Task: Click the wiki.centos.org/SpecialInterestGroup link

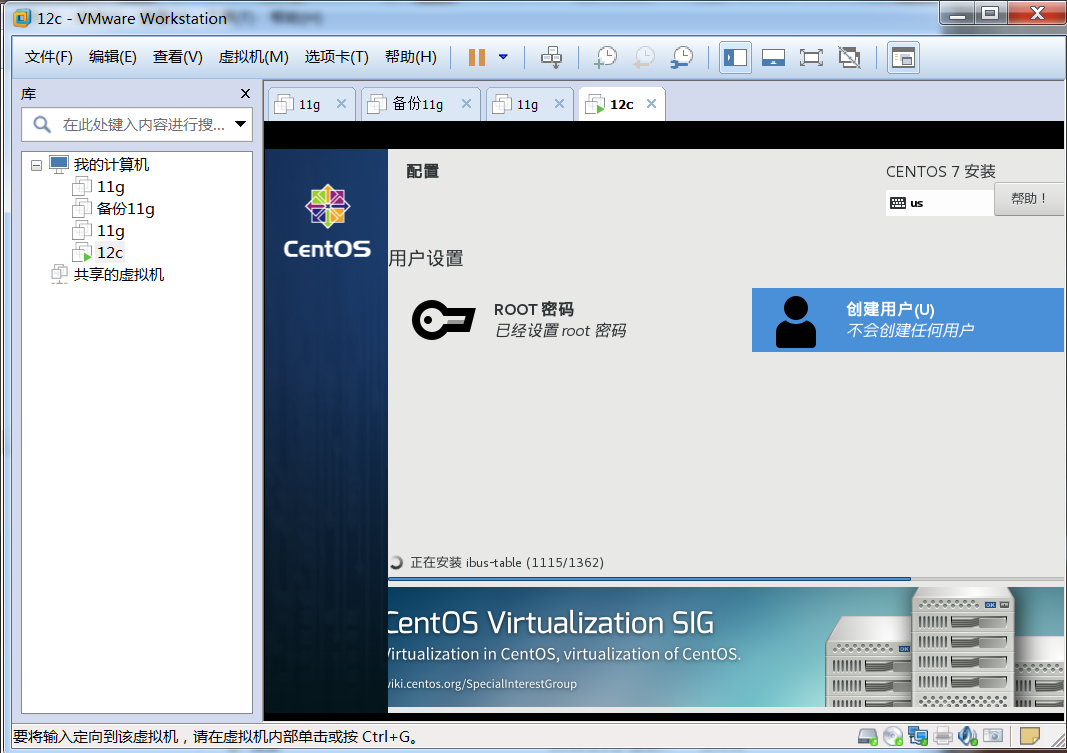Action: (482, 684)
